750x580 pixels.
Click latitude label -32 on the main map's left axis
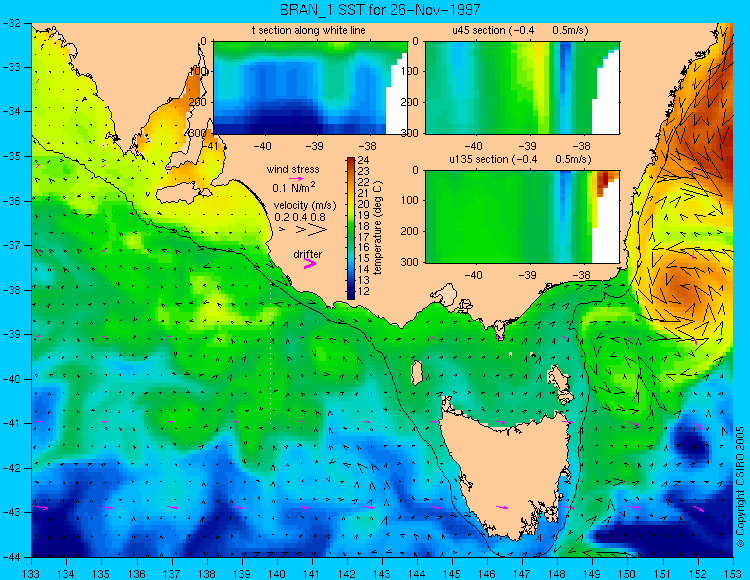click(12, 22)
